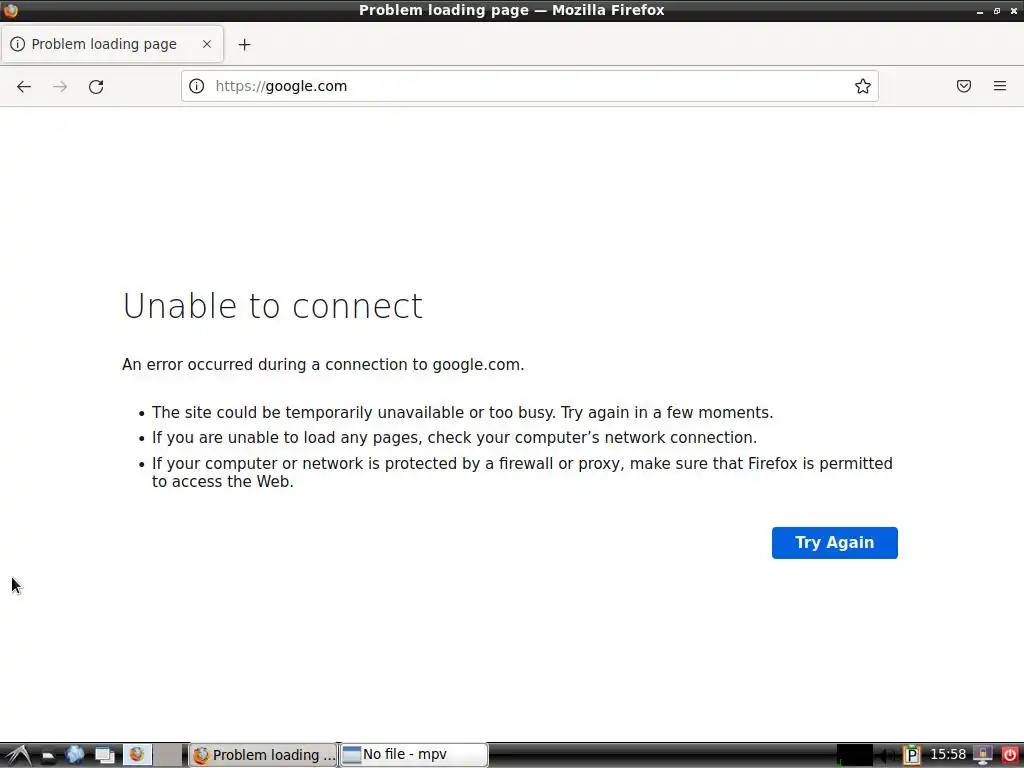1024x768 pixels.
Task: Open the clipboard manager tray icon
Action: 912,756
